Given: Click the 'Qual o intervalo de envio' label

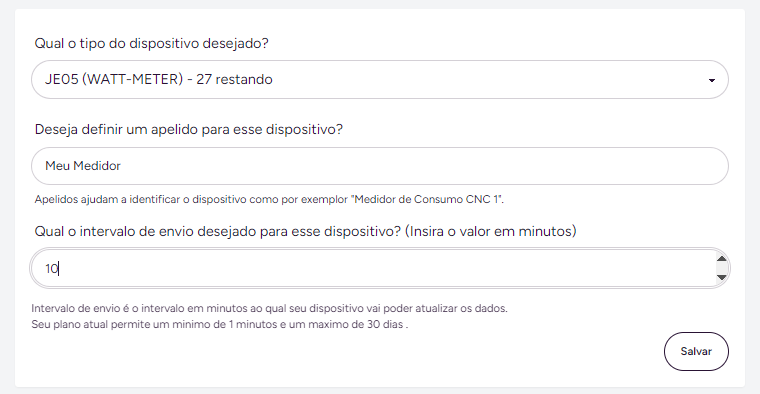Looking at the screenshot, I should click(x=305, y=231).
